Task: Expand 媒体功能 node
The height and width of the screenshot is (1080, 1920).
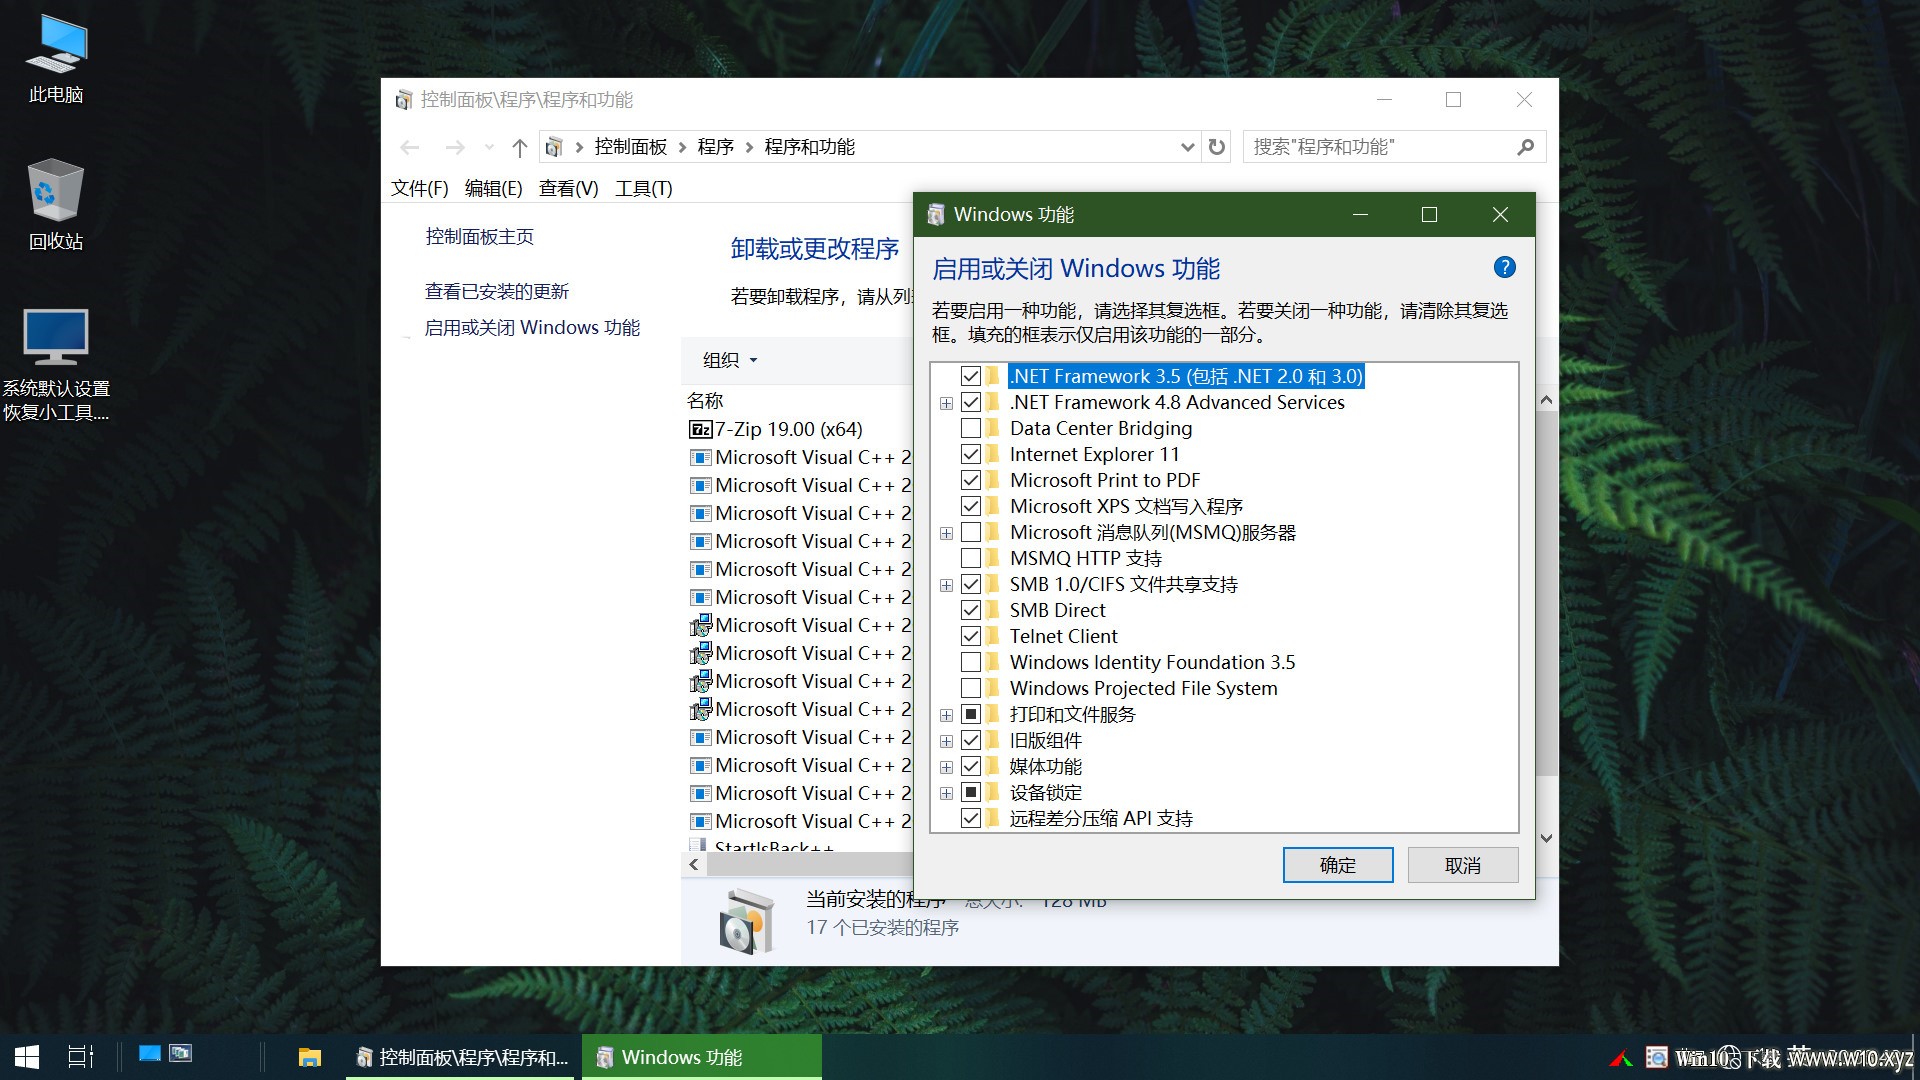Action: point(946,767)
